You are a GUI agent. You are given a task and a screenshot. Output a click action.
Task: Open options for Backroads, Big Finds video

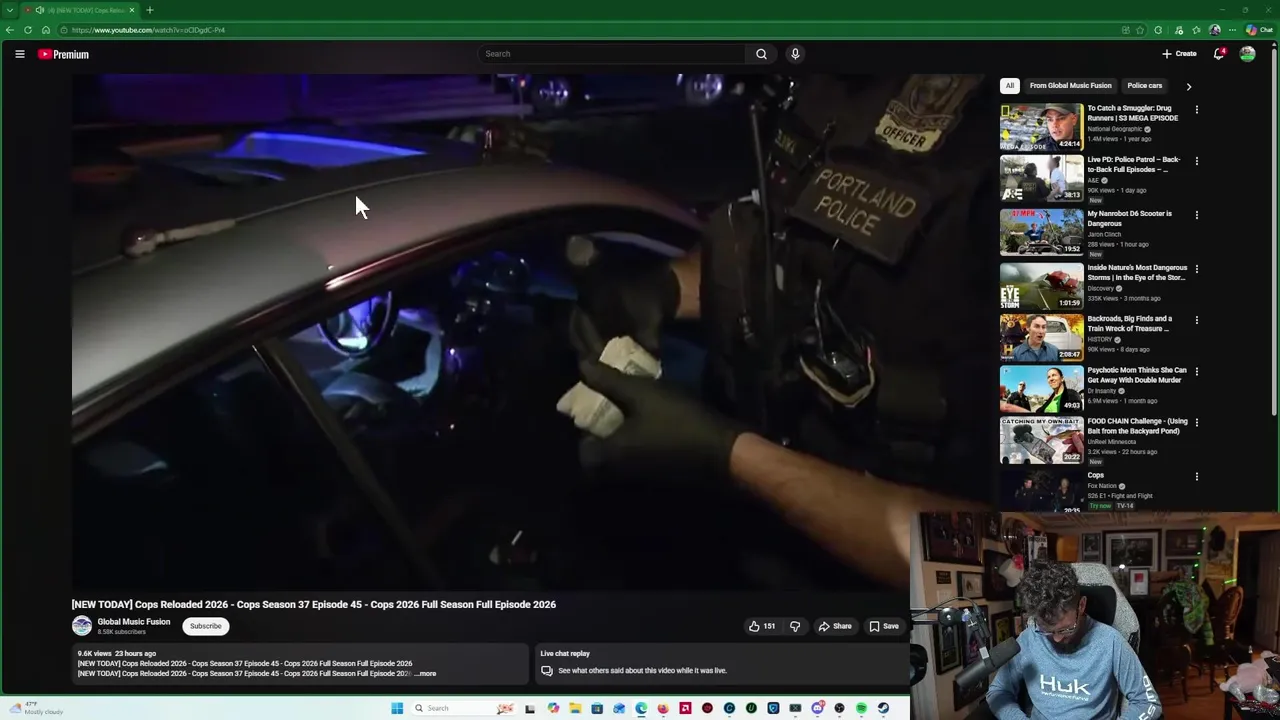pyautogui.click(x=1196, y=320)
